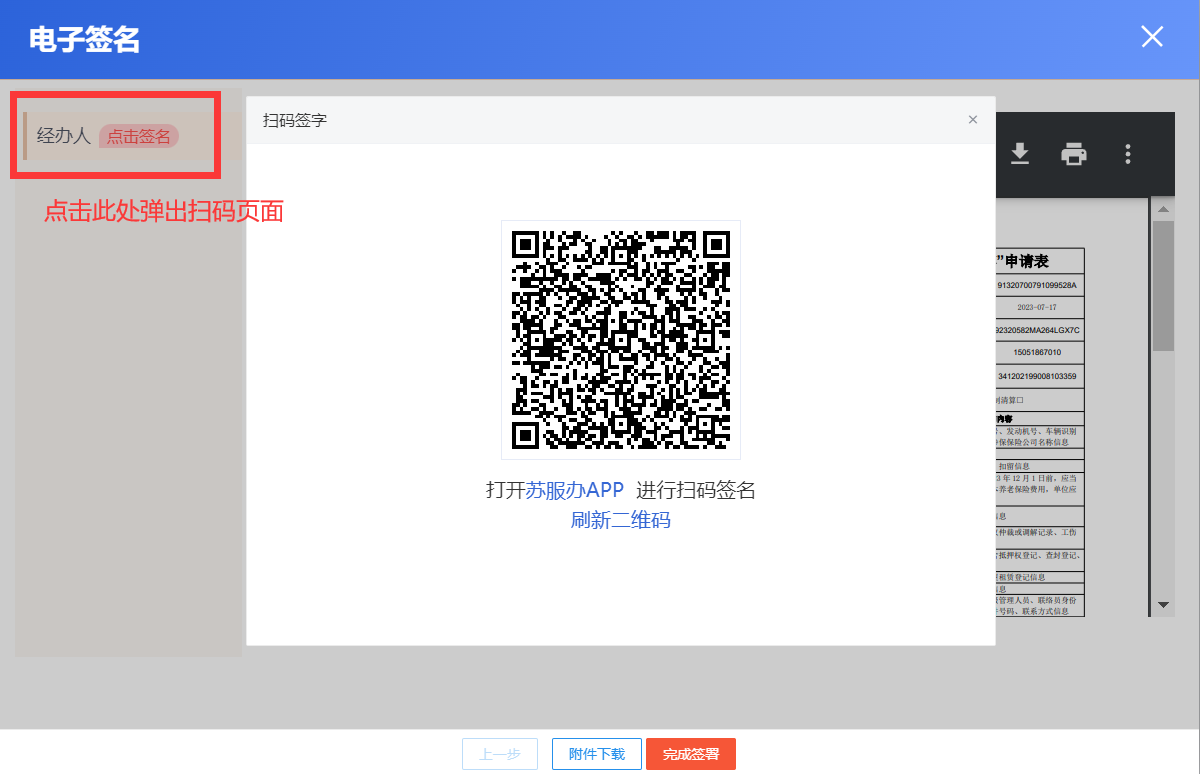The height and width of the screenshot is (774, 1200).
Task: Open the 苏服办APP link
Action: coord(575,490)
